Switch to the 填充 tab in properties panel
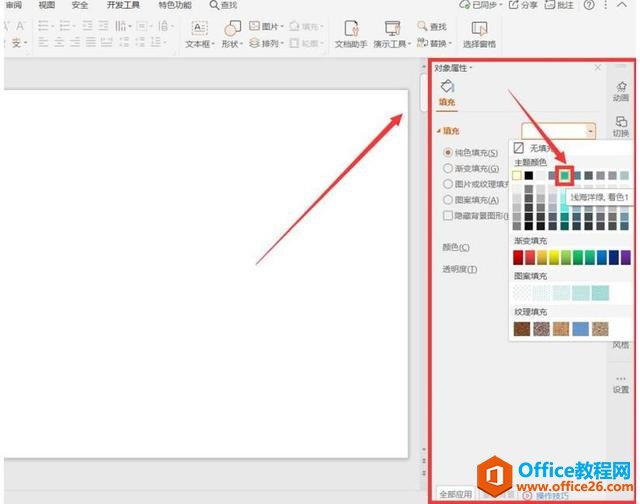Screen dimensions: 640x504 point(447,102)
